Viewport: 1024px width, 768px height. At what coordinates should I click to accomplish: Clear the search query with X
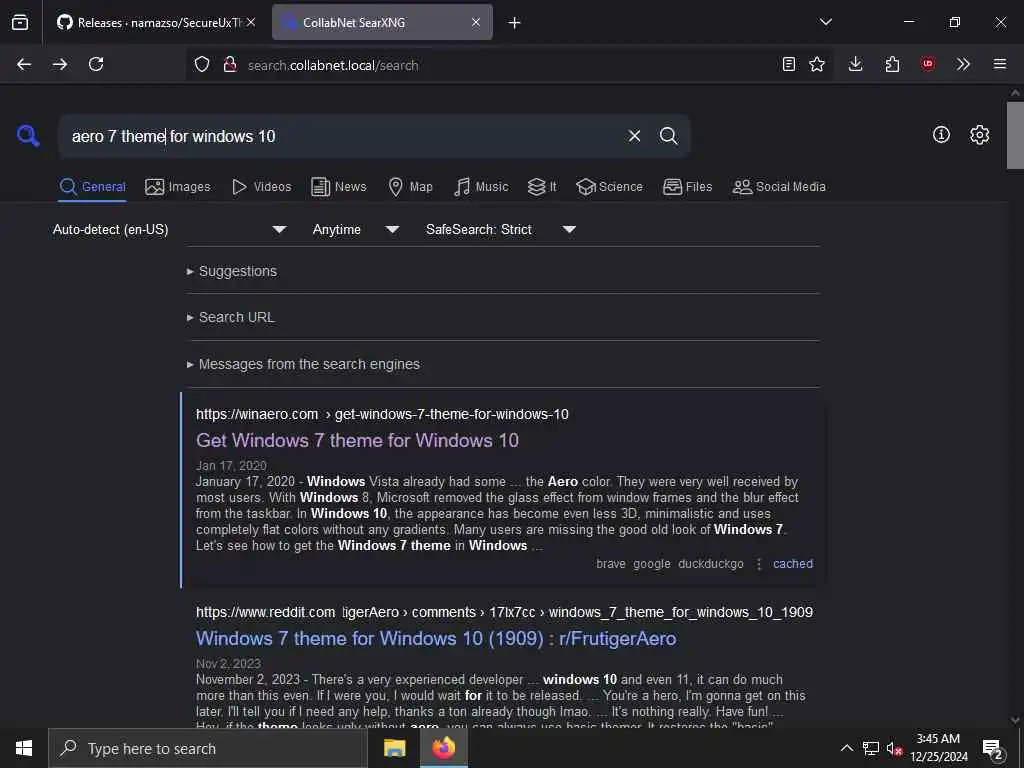pyautogui.click(x=634, y=136)
